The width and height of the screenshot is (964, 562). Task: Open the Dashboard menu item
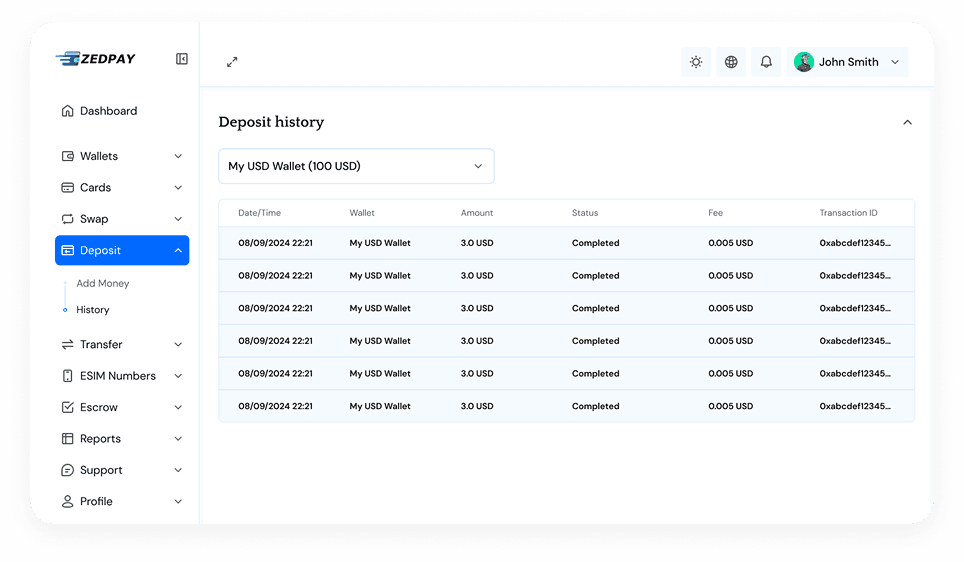click(x=108, y=111)
